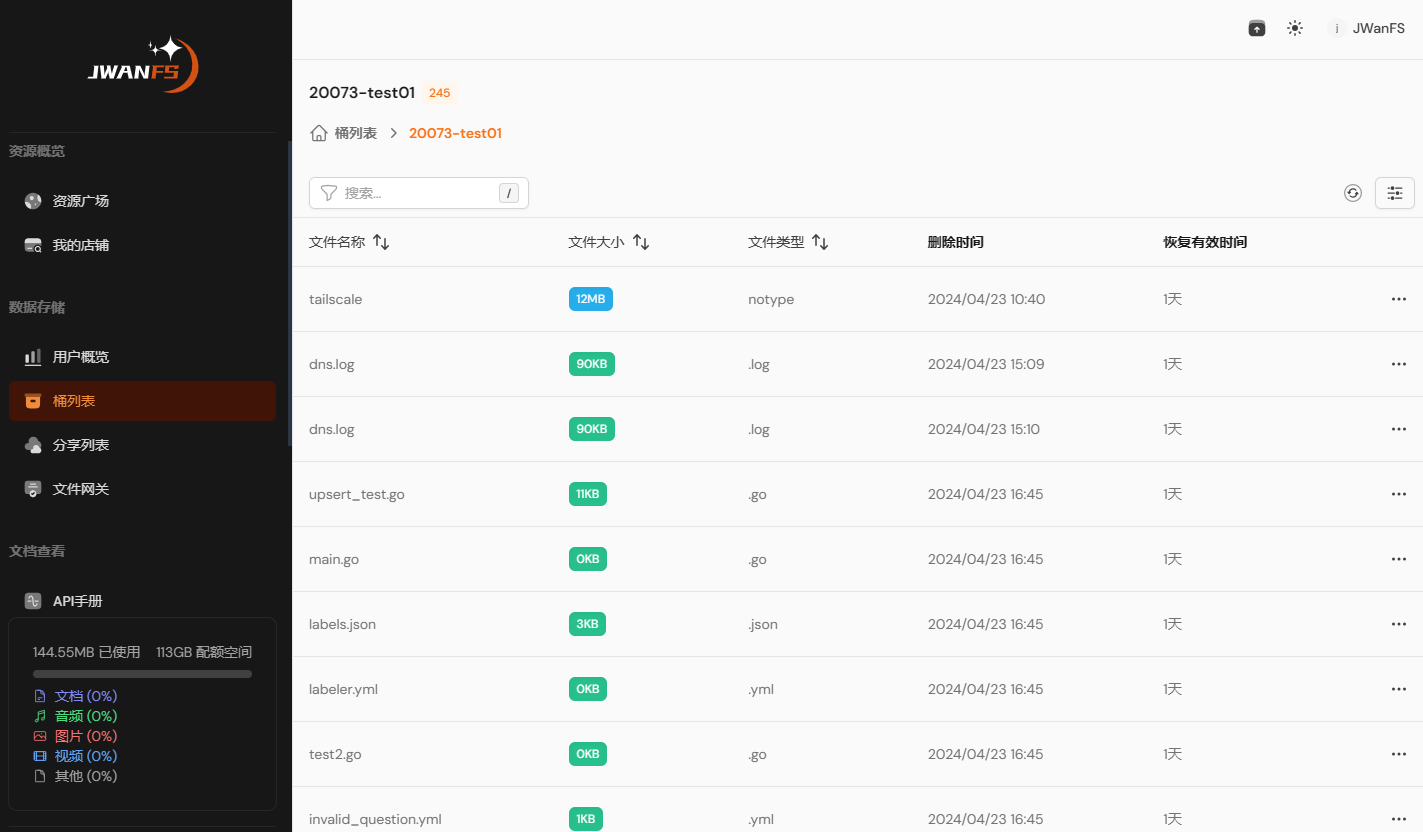Click the 20073-test01 breadcrumb
This screenshot has width=1423, height=832.
455,133
